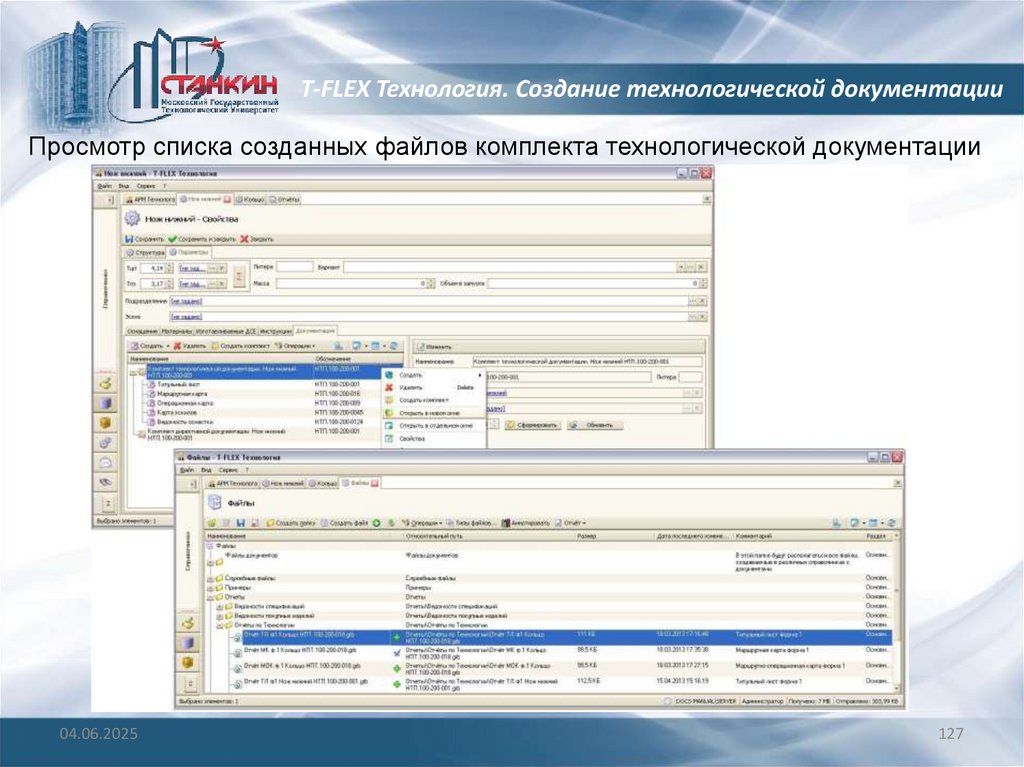1024x767 pixels.
Task: Choose 'Открыть в отдельном окне' context entry
Action: pos(434,425)
